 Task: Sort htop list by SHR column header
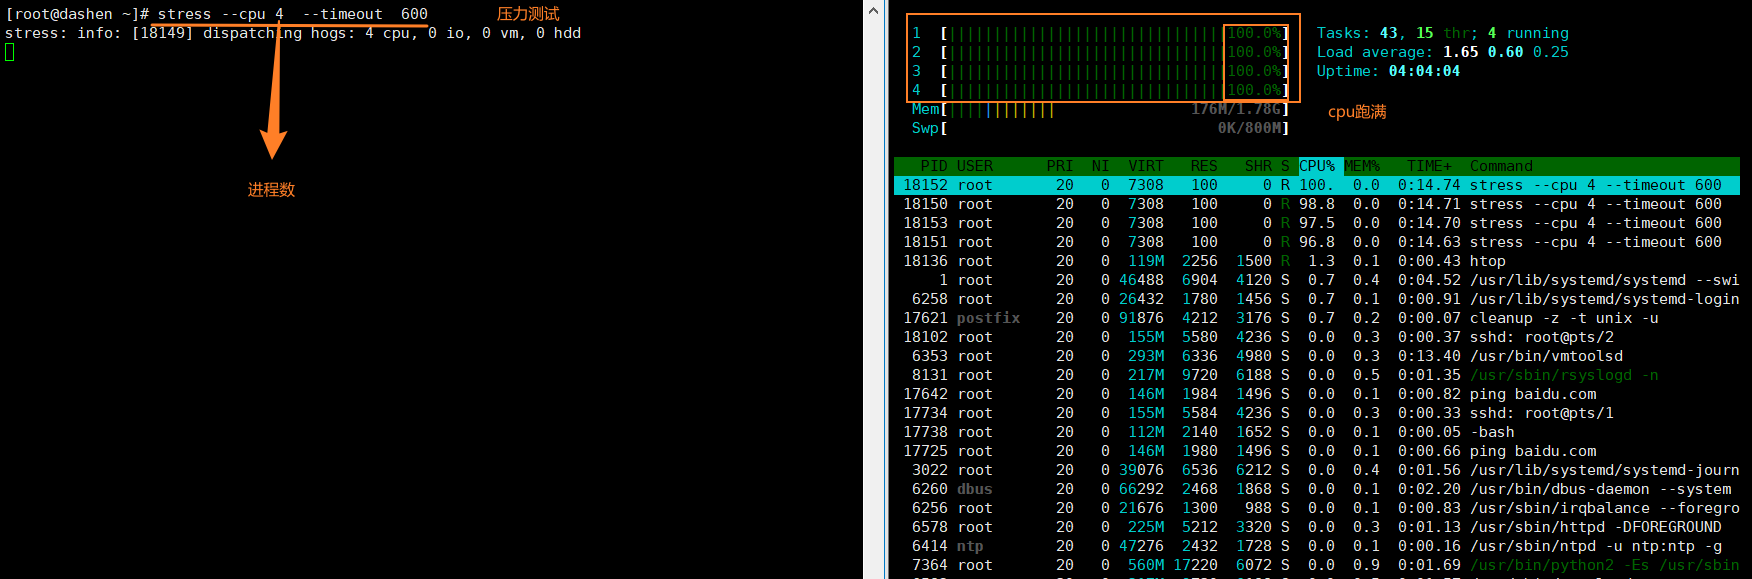pyautogui.click(x=1258, y=166)
